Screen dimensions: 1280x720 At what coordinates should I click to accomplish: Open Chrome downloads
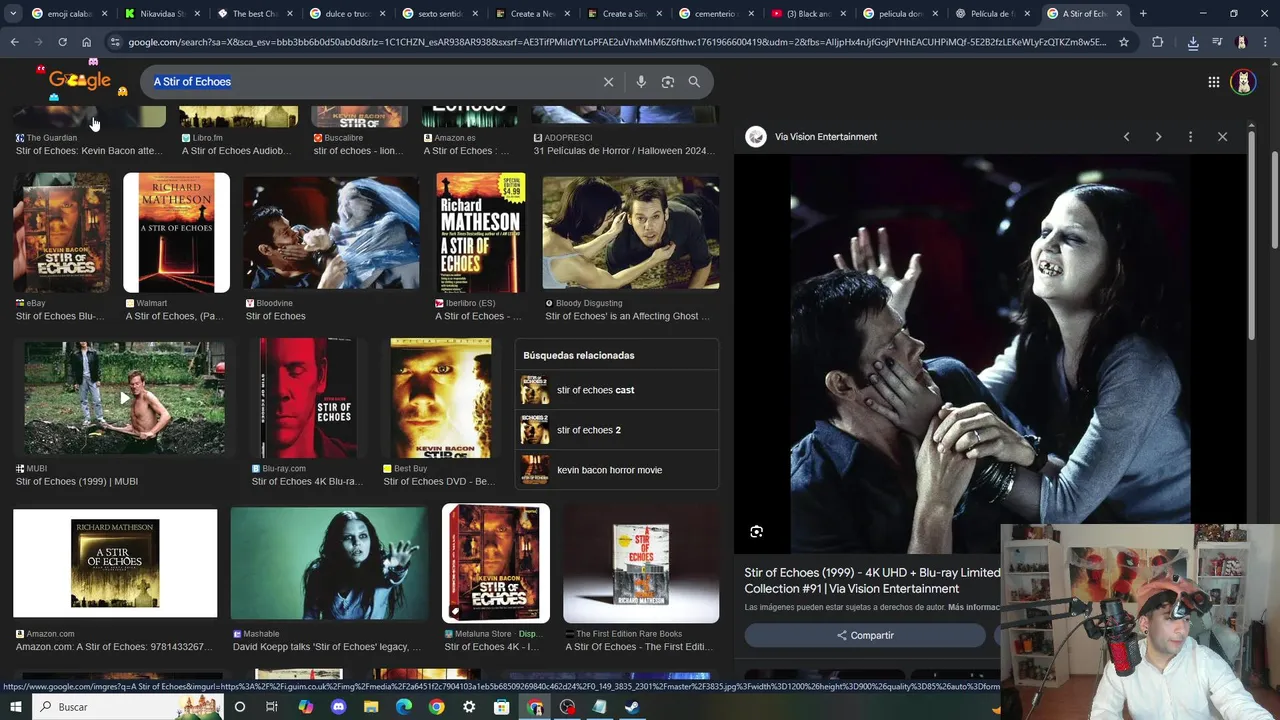pos(1193,42)
